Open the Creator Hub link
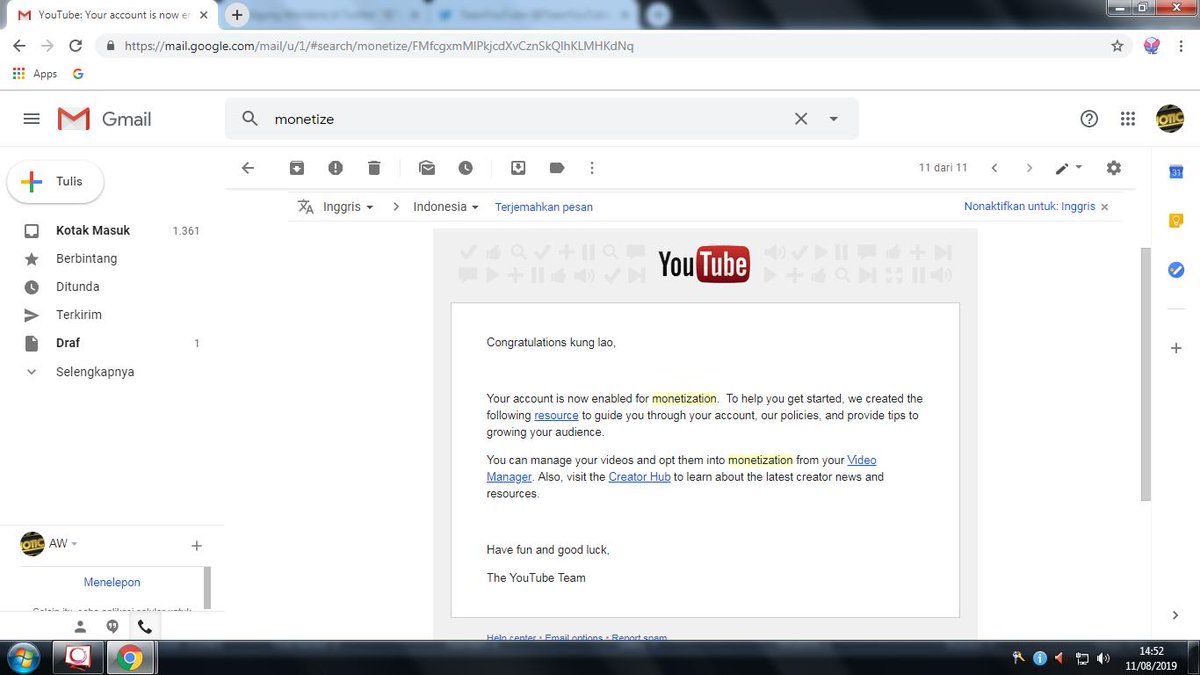 point(639,477)
